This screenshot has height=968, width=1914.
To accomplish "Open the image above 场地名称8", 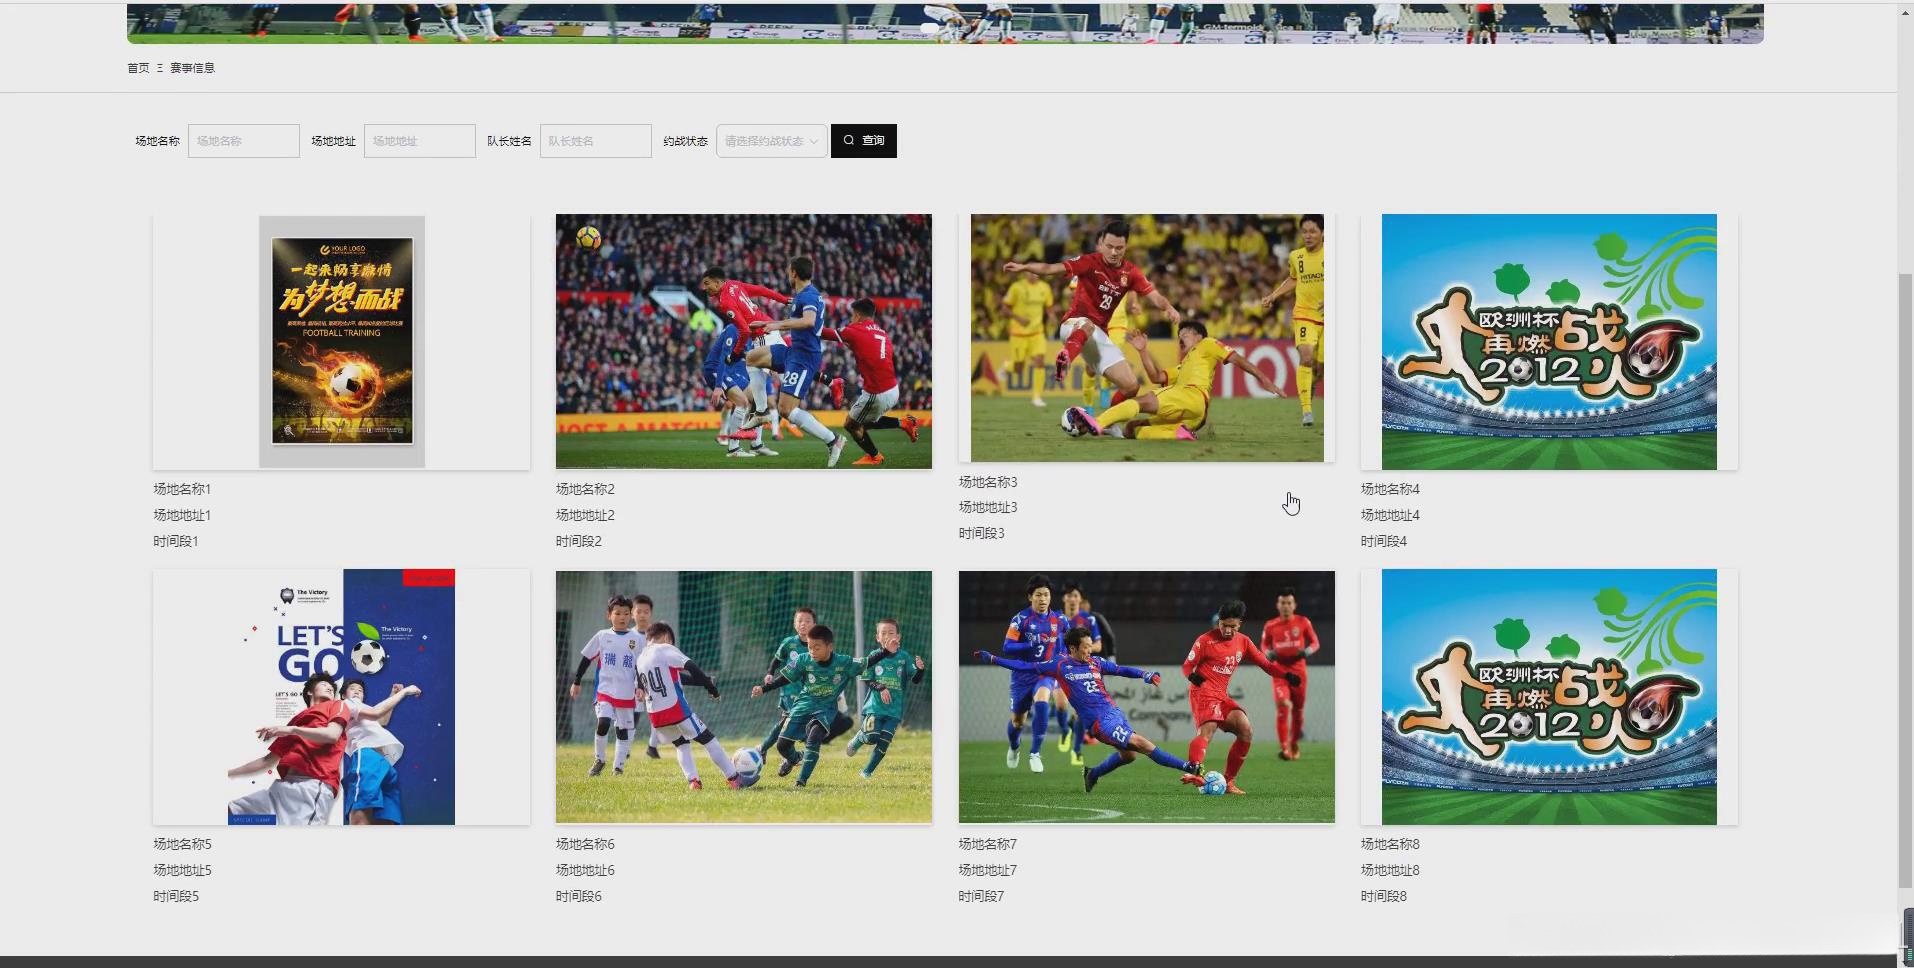I will 1549,697.
